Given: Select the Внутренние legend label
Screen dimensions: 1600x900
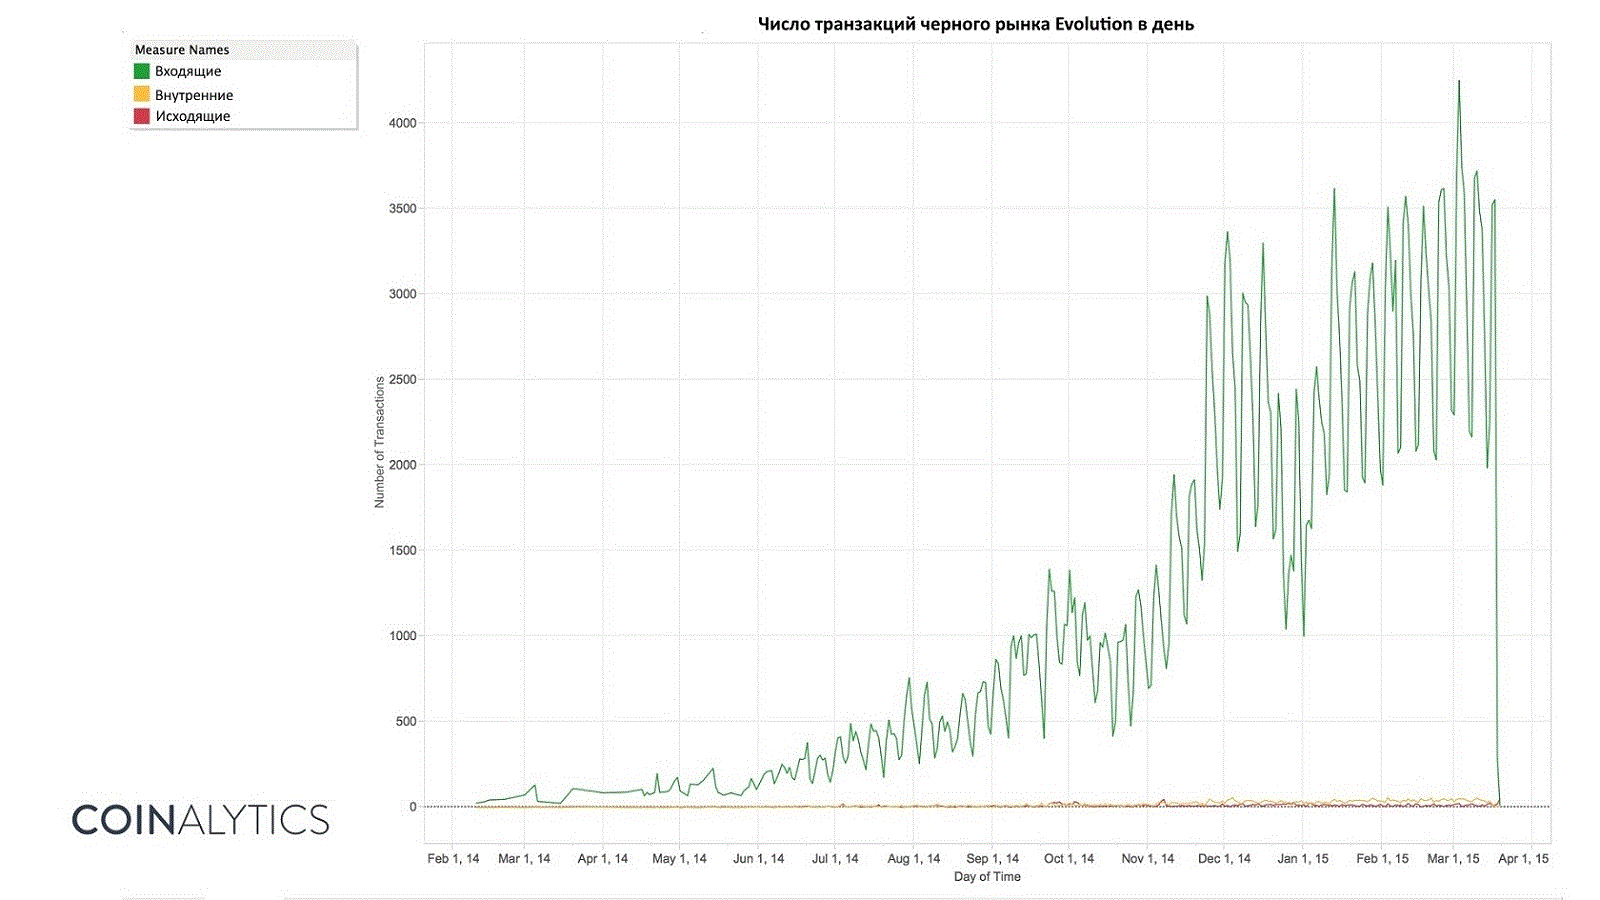Looking at the screenshot, I should (194, 95).
